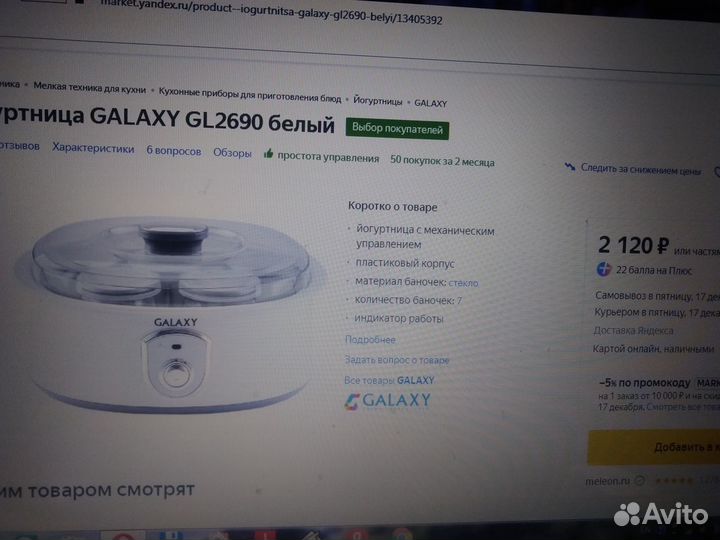Click the price-drop tracking graph icon
Screen dimensions: 720x540
(x=570, y=166)
